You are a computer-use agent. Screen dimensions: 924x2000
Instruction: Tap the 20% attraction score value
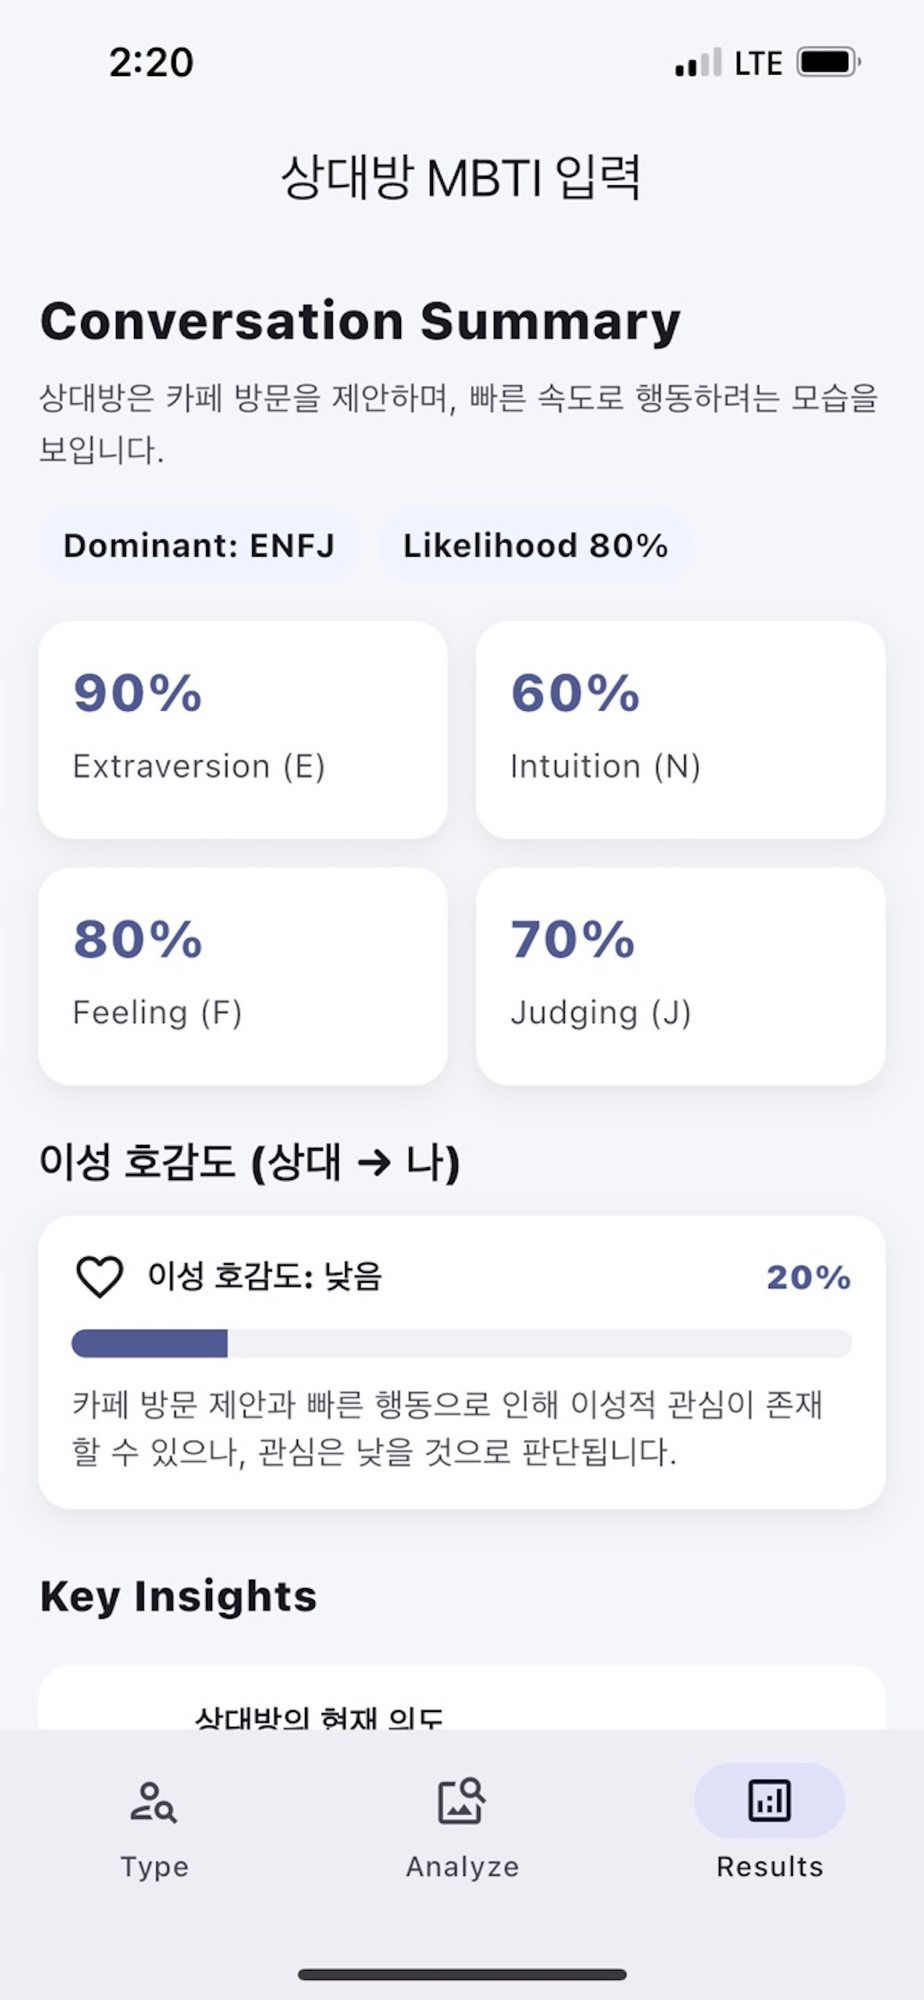tap(808, 1277)
